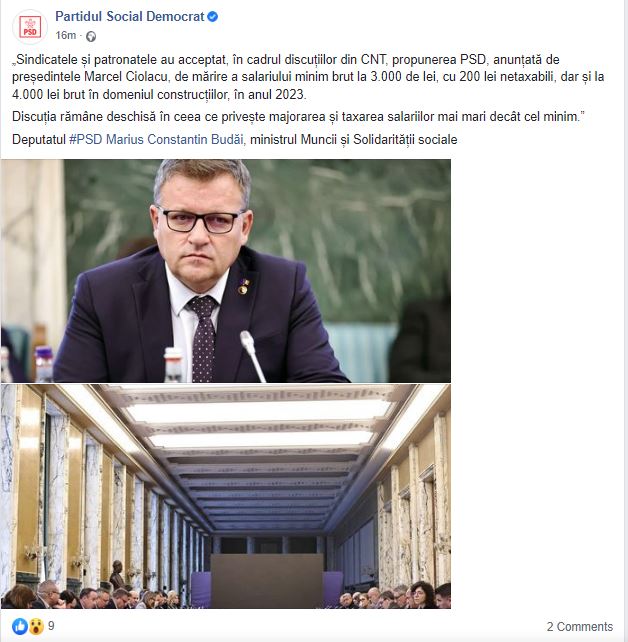Click the globe public-audience icon

[x=91, y=36]
